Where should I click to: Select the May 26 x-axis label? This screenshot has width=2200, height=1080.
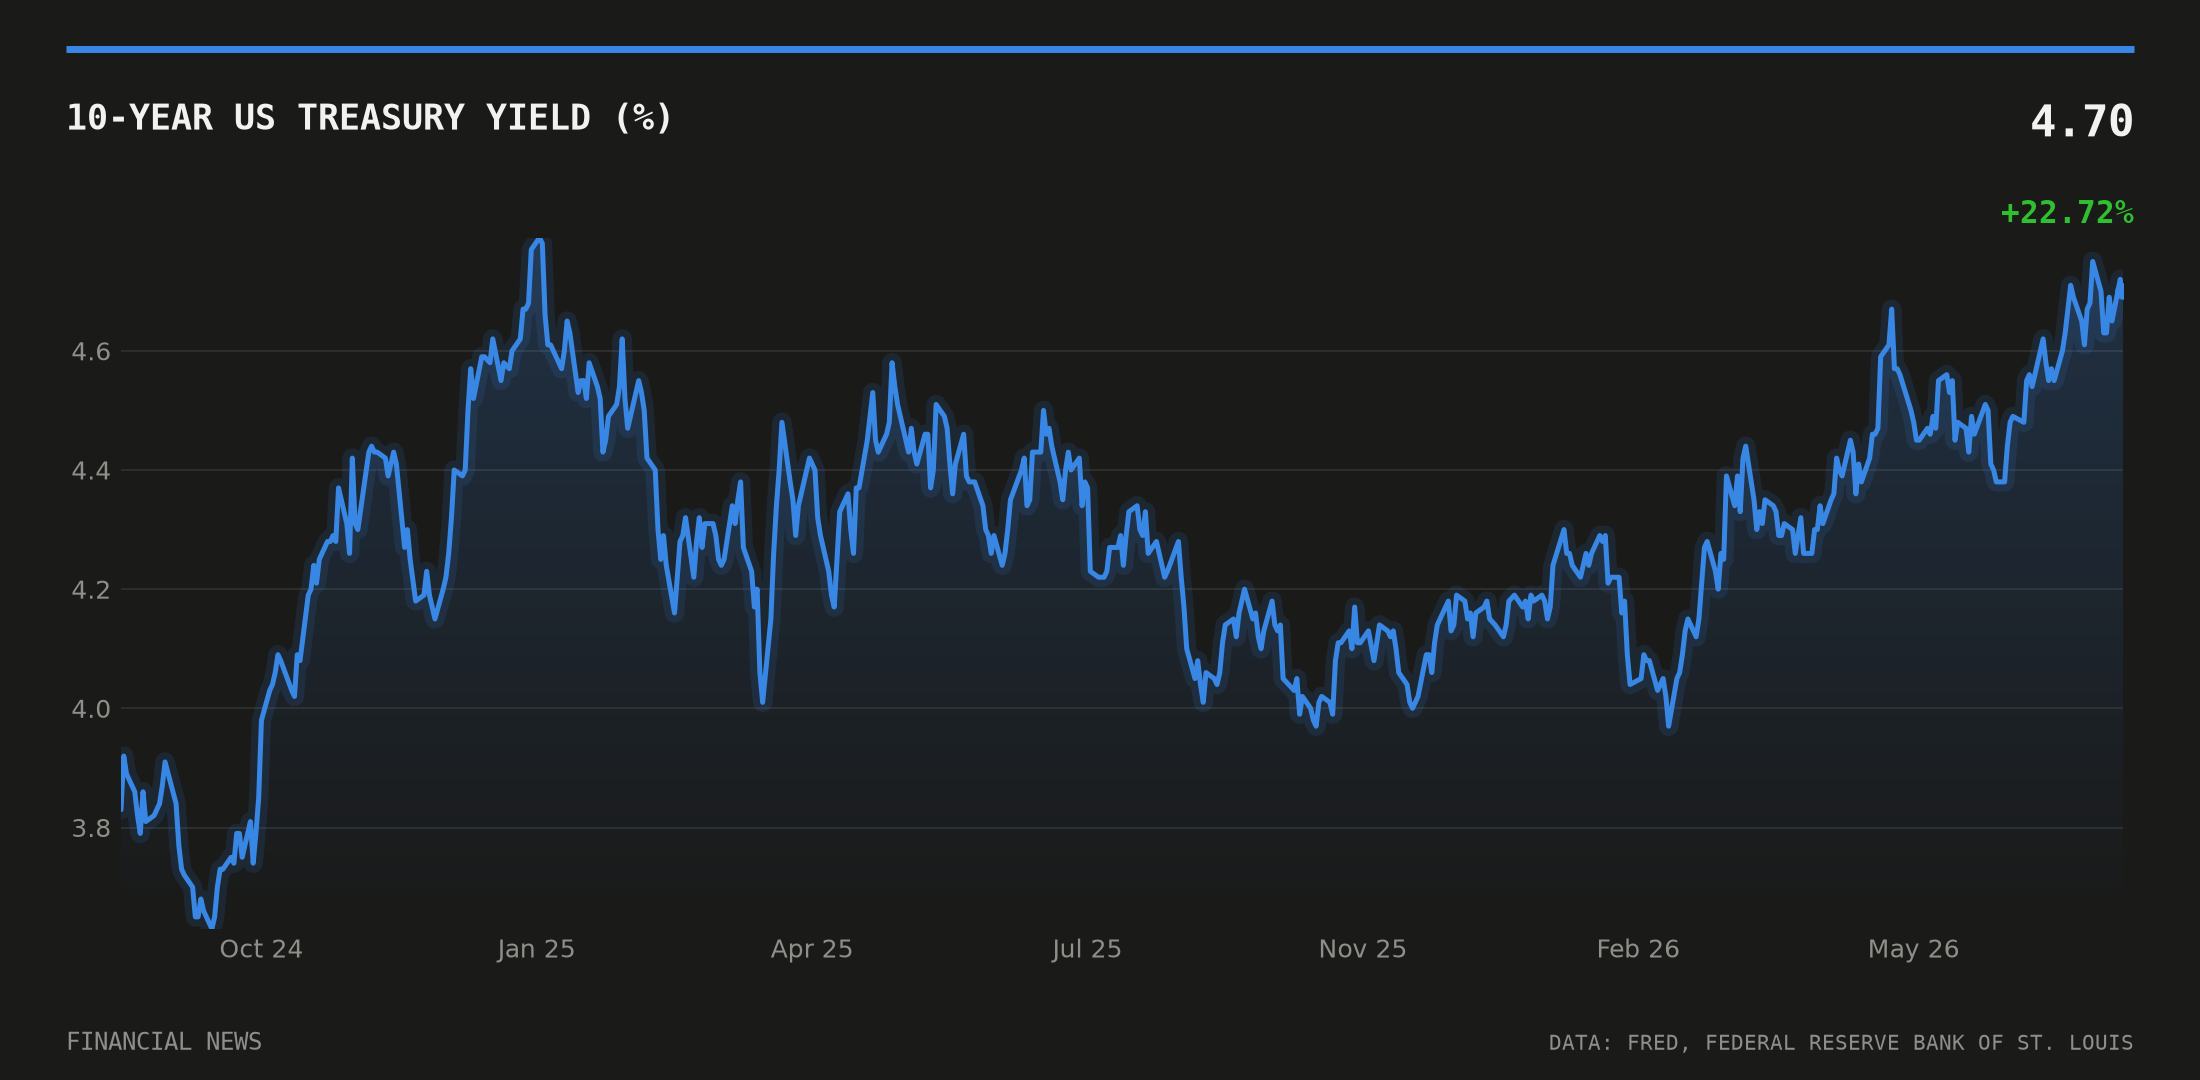[x=1913, y=949]
